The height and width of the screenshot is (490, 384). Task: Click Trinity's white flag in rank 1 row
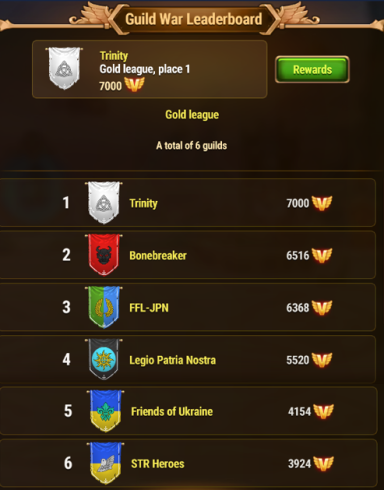(104, 203)
